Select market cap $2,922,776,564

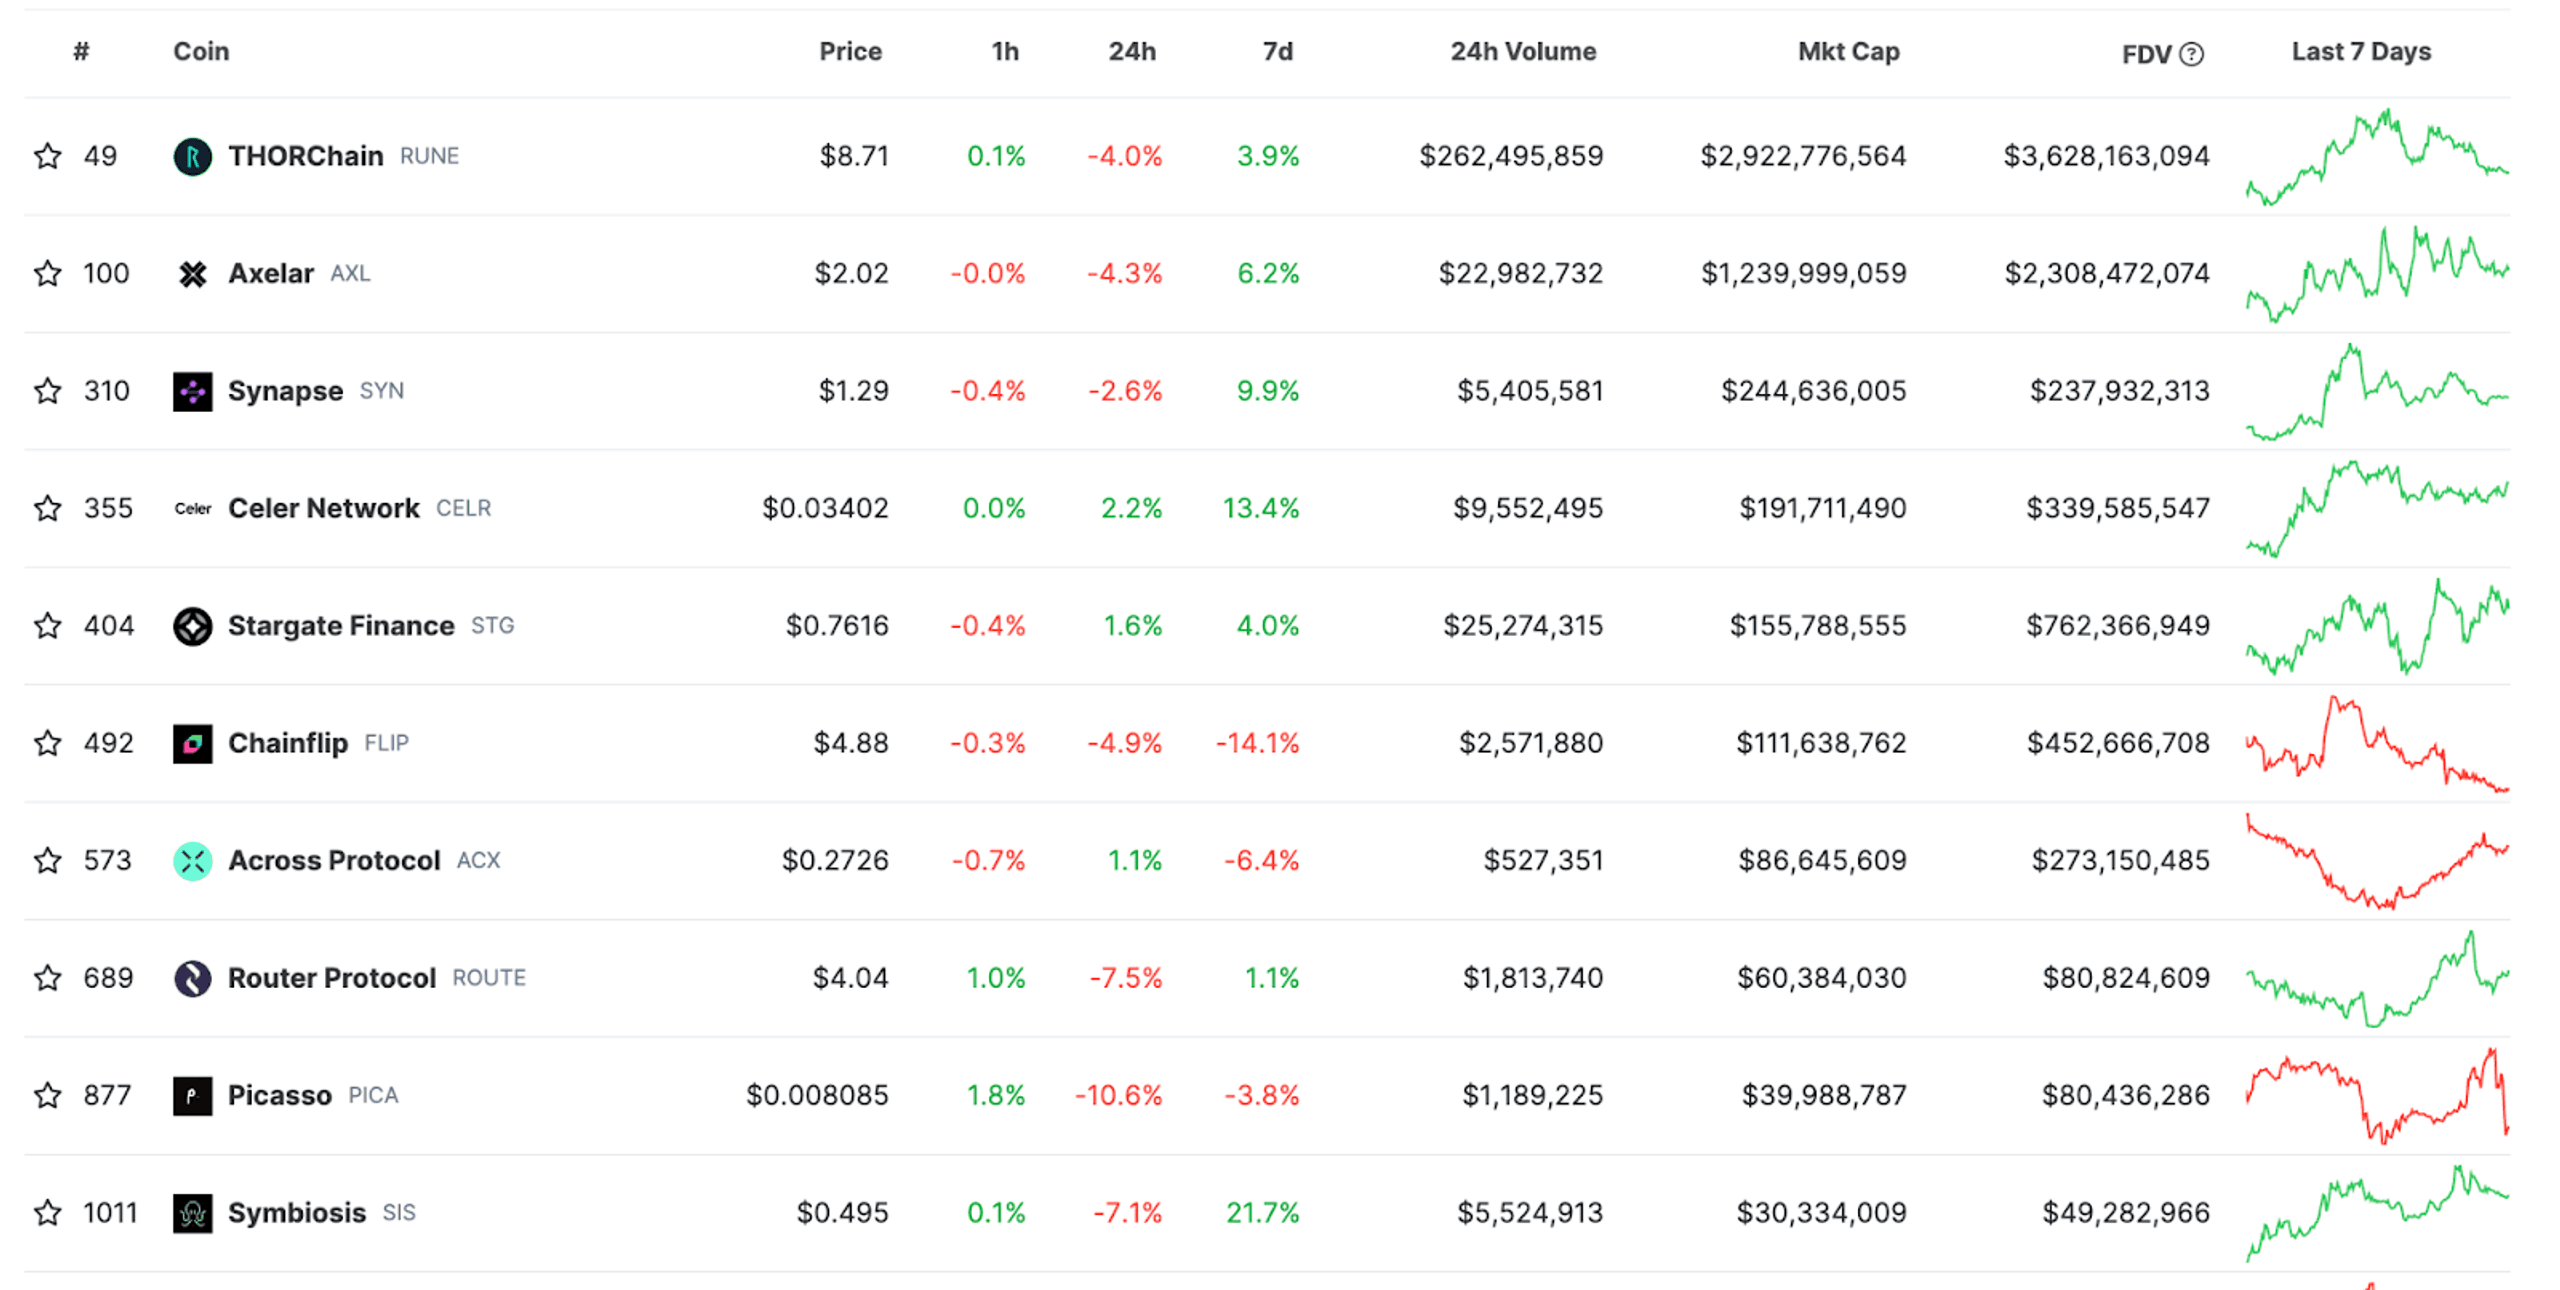tap(1802, 156)
